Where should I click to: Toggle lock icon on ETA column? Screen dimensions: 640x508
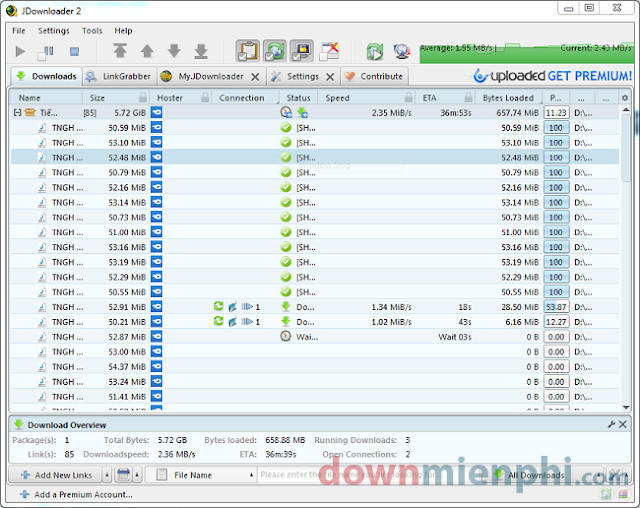(x=469, y=98)
